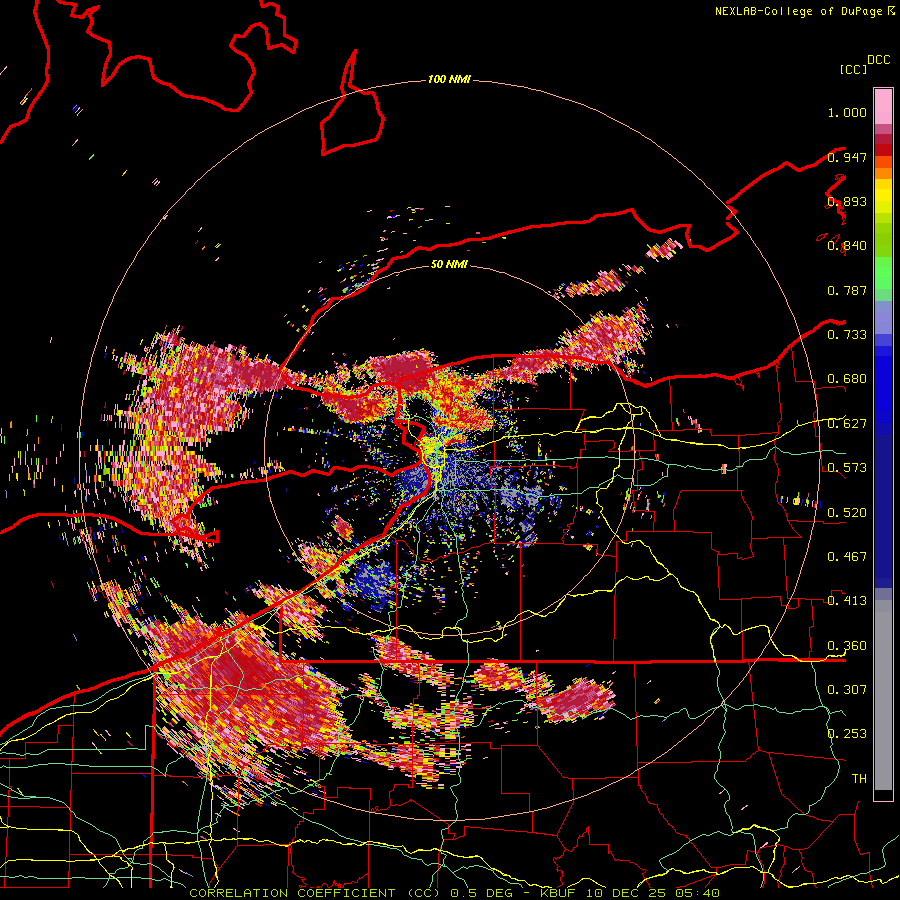900x900 pixels.
Task: Click the 50 NMI range ring label
Action: point(449,264)
